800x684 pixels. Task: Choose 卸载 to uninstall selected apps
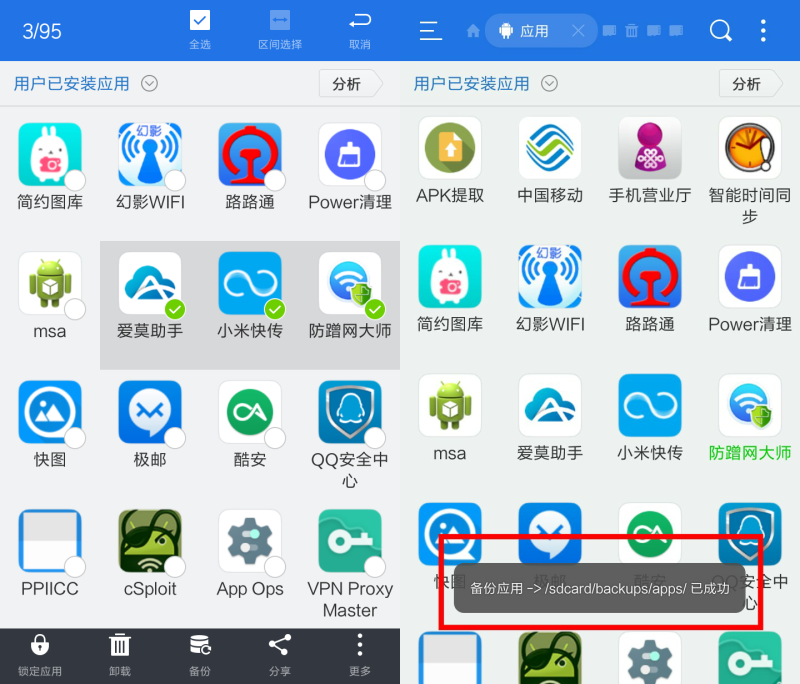coord(120,656)
